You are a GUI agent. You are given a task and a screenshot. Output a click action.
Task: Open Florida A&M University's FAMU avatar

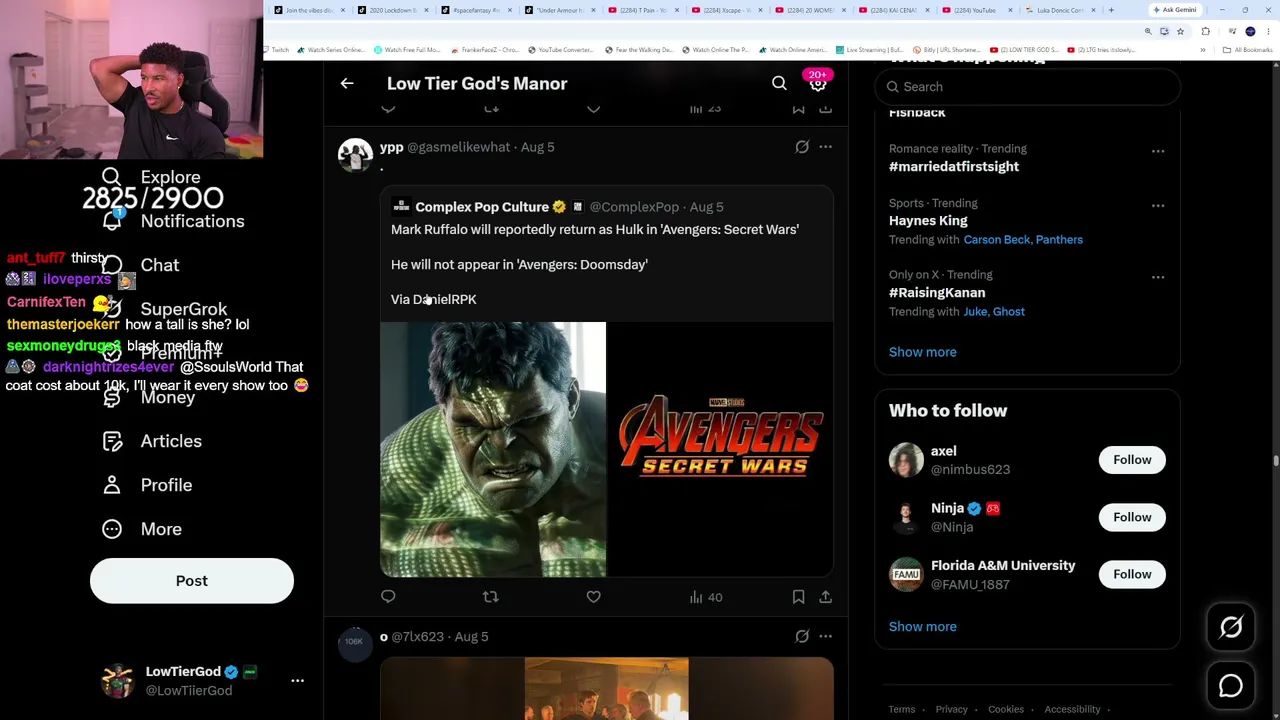[x=906, y=574]
